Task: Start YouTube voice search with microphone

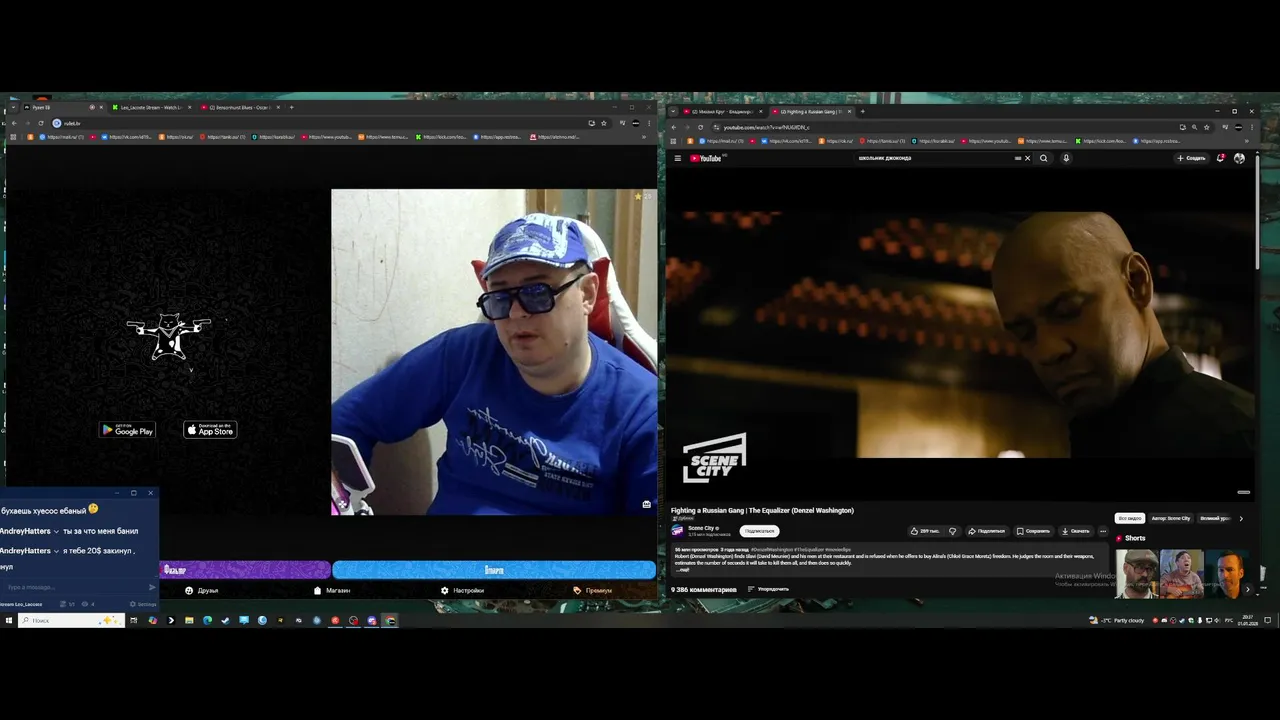Action: click(1066, 158)
